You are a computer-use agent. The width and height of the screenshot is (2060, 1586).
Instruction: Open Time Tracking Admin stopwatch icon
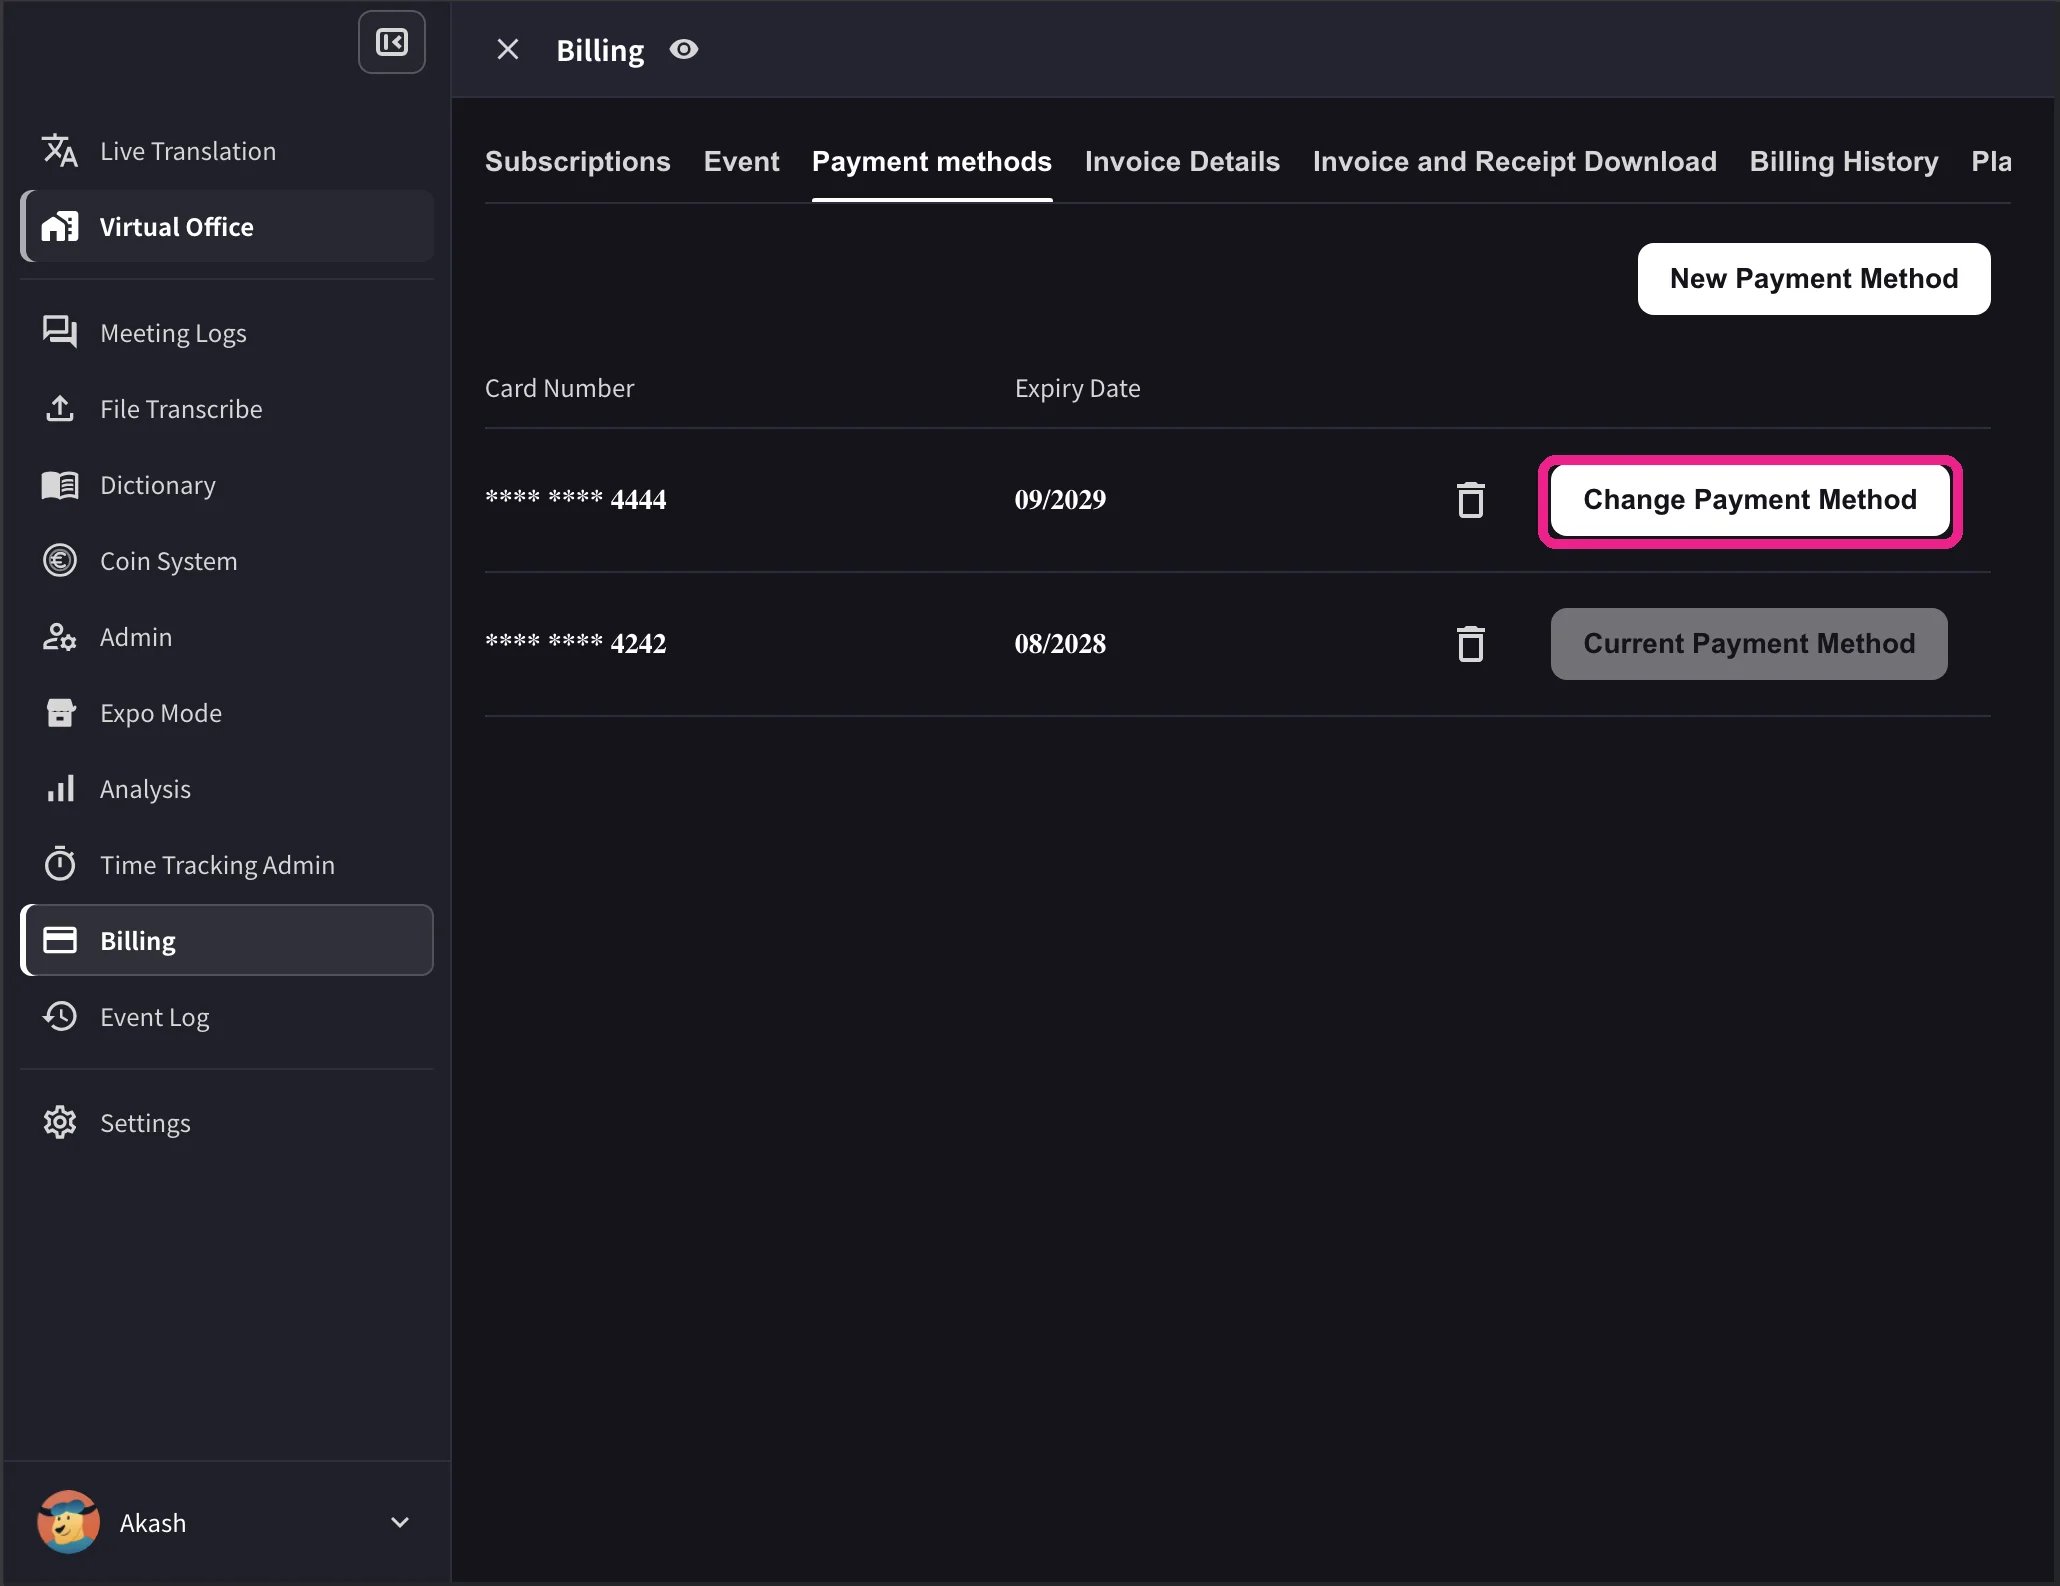60,864
